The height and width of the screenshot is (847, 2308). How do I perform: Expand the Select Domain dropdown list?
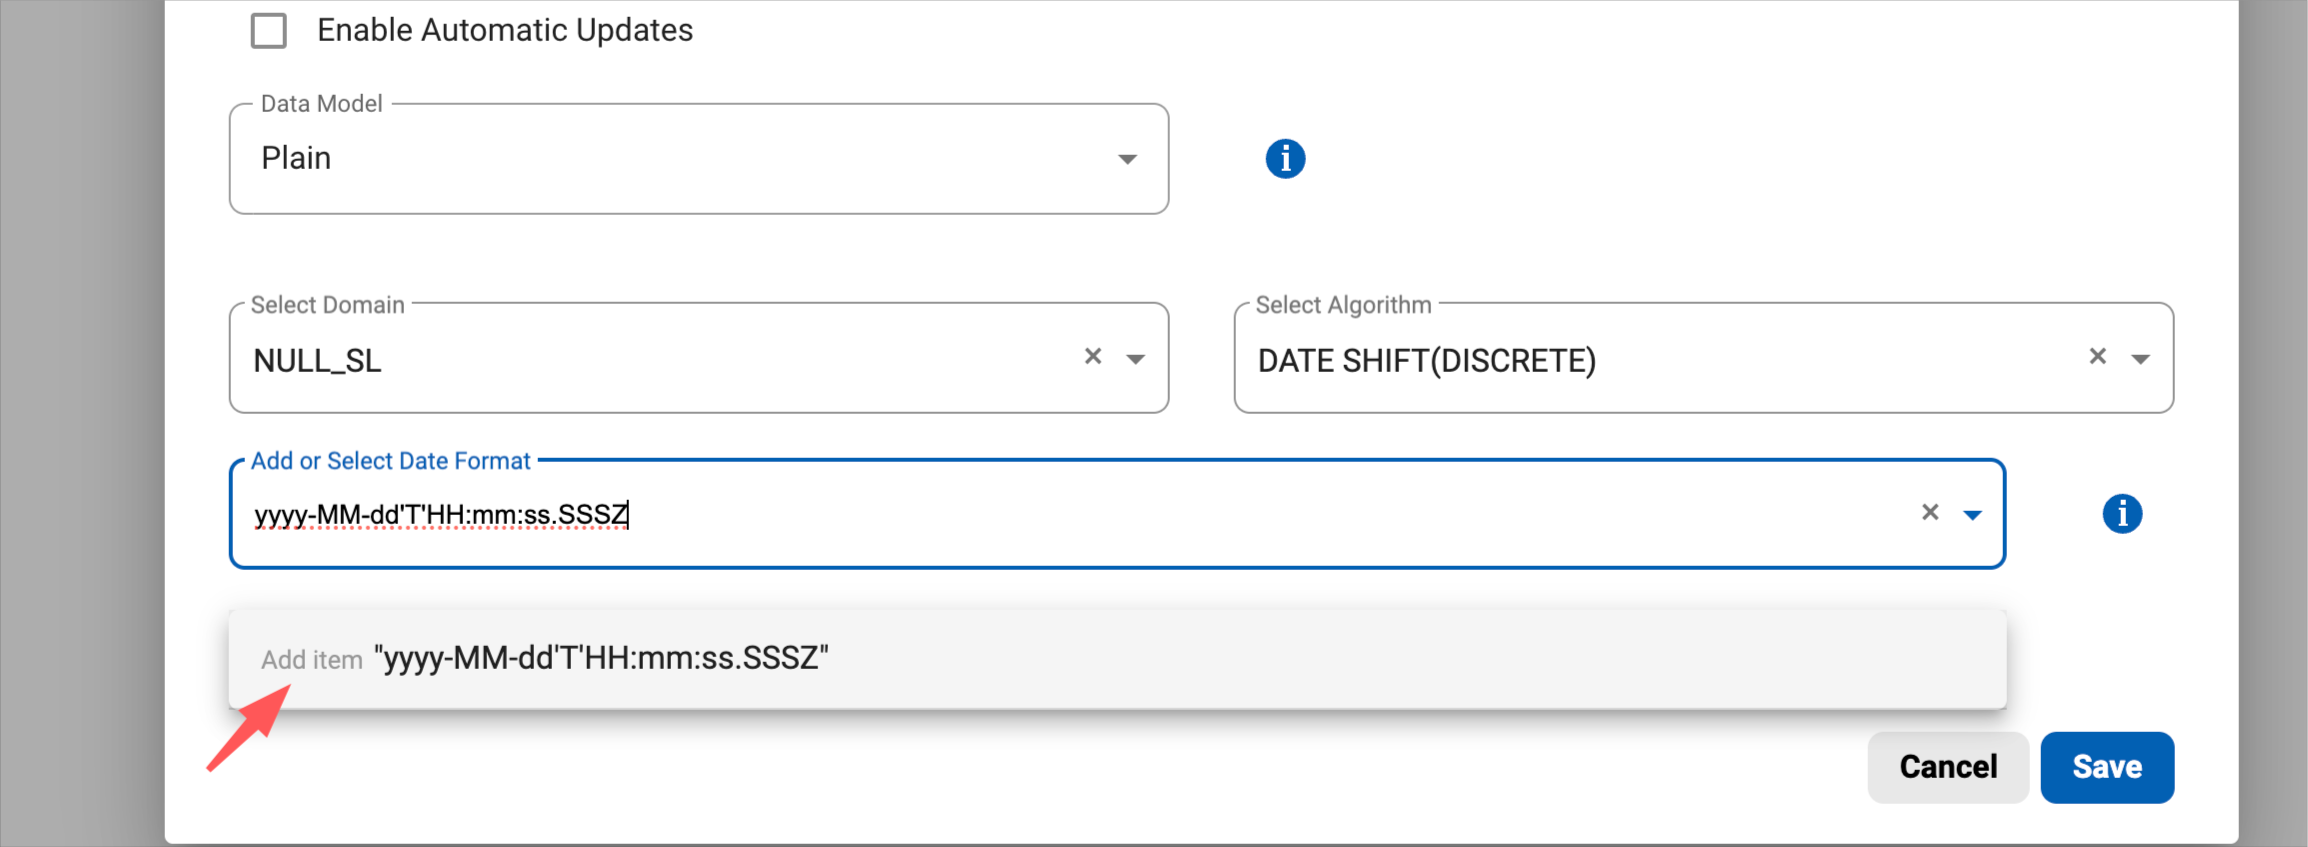click(x=1137, y=357)
